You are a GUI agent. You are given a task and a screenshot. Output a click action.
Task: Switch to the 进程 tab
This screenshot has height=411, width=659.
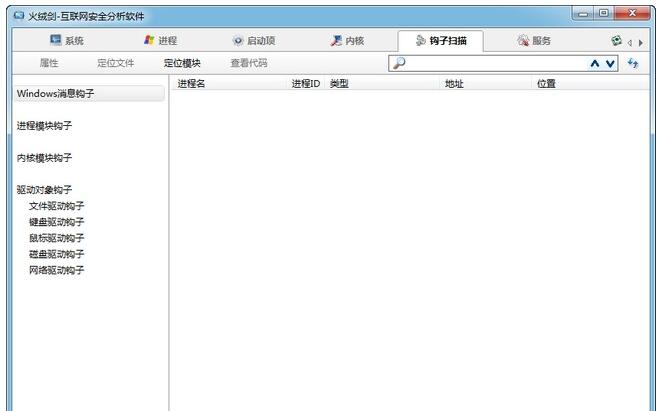point(160,40)
